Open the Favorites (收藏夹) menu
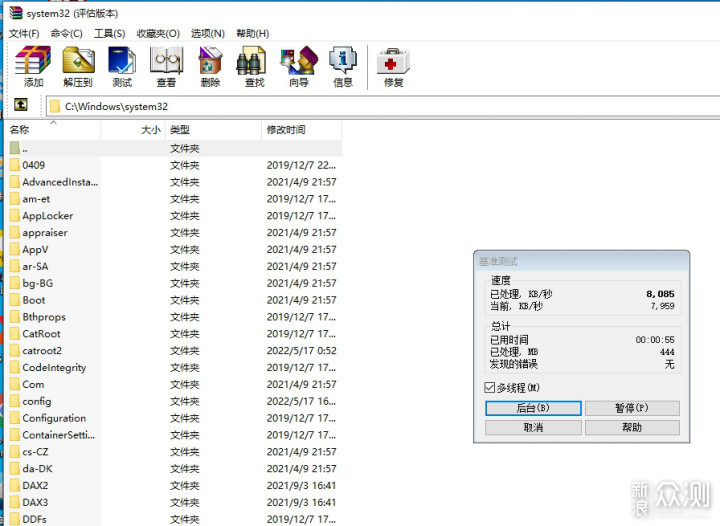Screen dimensions: 720x526 point(158,34)
